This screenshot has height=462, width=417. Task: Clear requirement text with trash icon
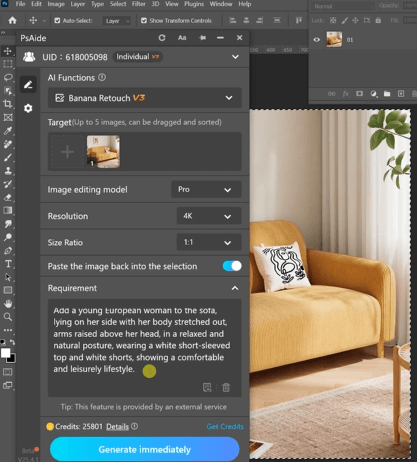pos(226,387)
